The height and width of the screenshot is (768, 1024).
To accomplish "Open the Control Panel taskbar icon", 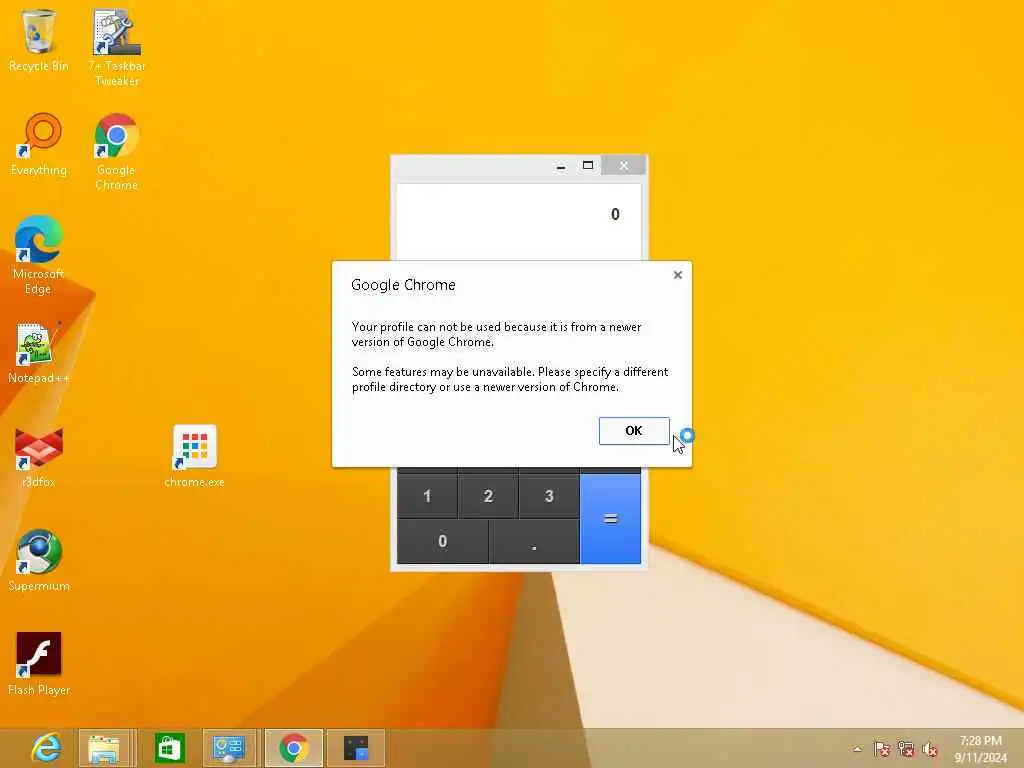I will (x=229, y=748).
